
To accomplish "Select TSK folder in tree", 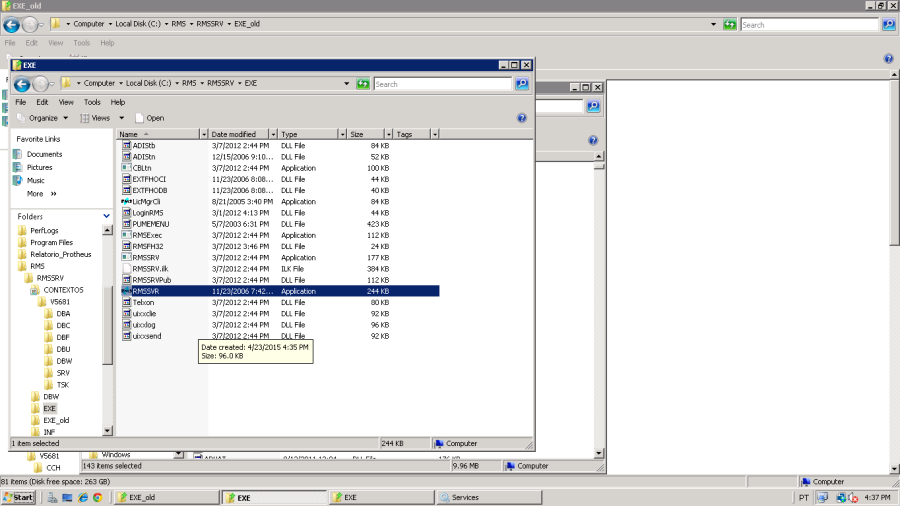I will point(63,384).
